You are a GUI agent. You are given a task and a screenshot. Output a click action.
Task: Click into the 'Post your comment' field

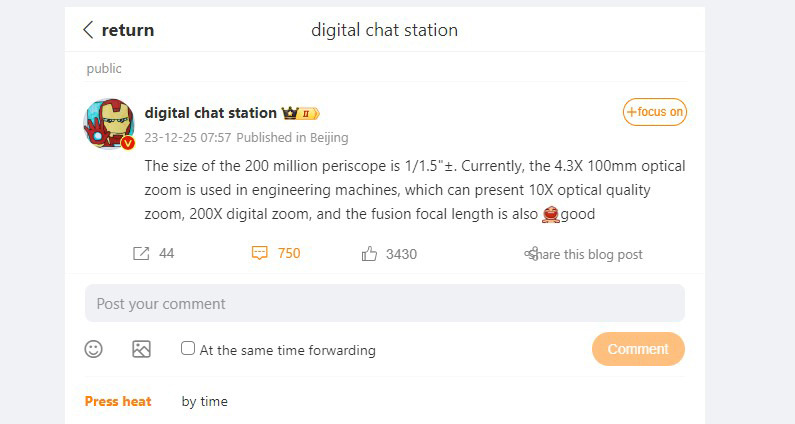[384, 303]
